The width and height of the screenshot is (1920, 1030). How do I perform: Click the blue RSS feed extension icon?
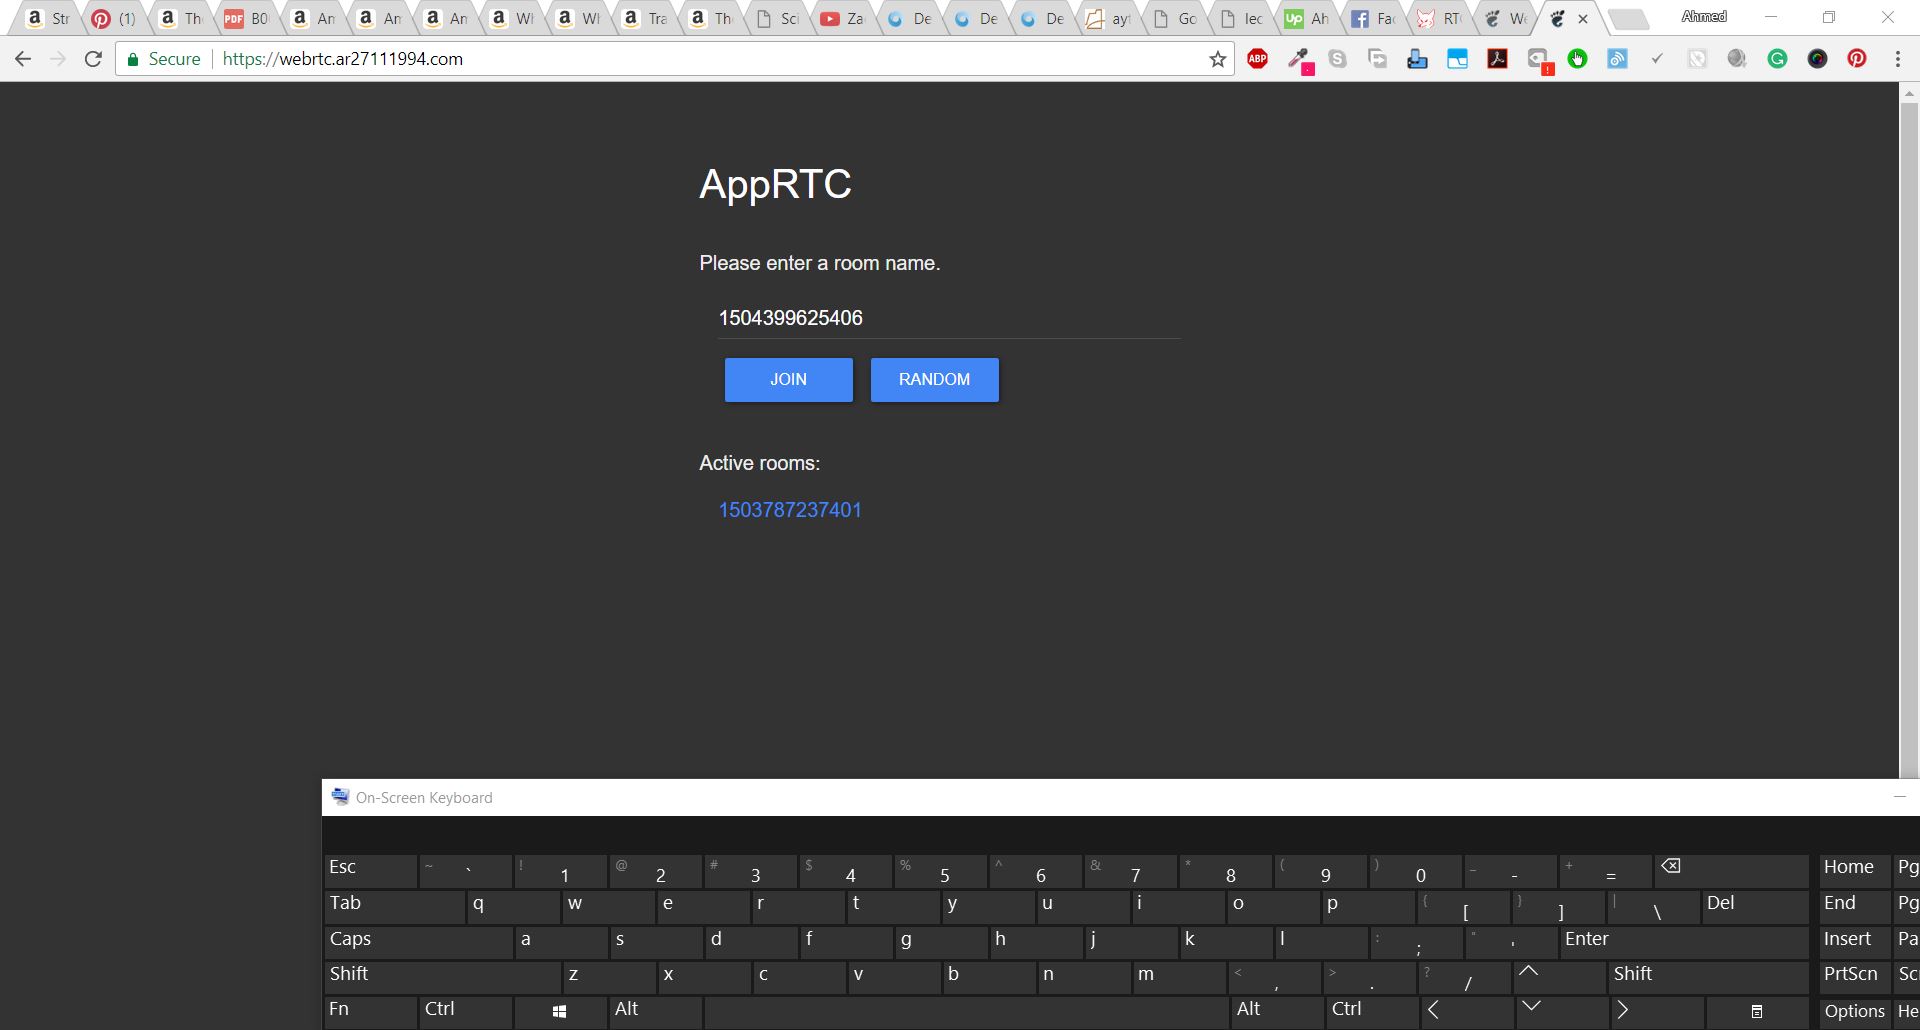pos(1618,59)
